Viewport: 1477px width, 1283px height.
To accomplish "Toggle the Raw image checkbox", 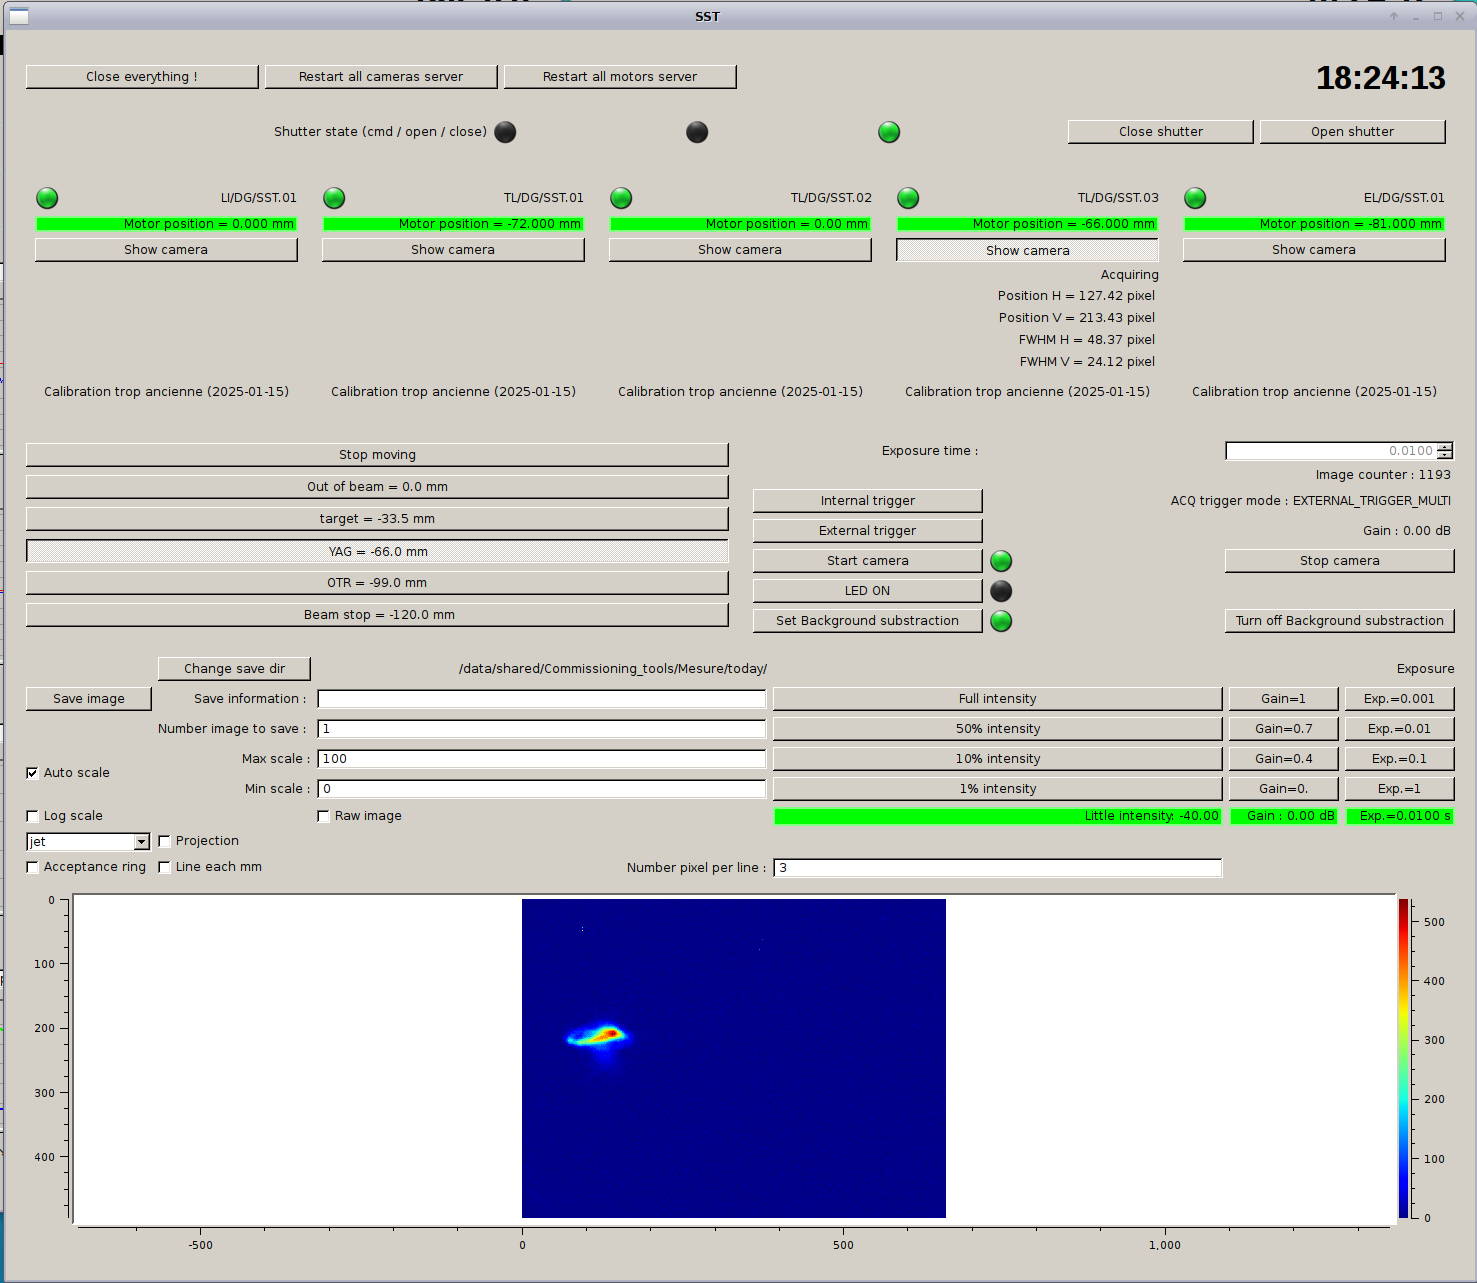I will pos(323,816).
